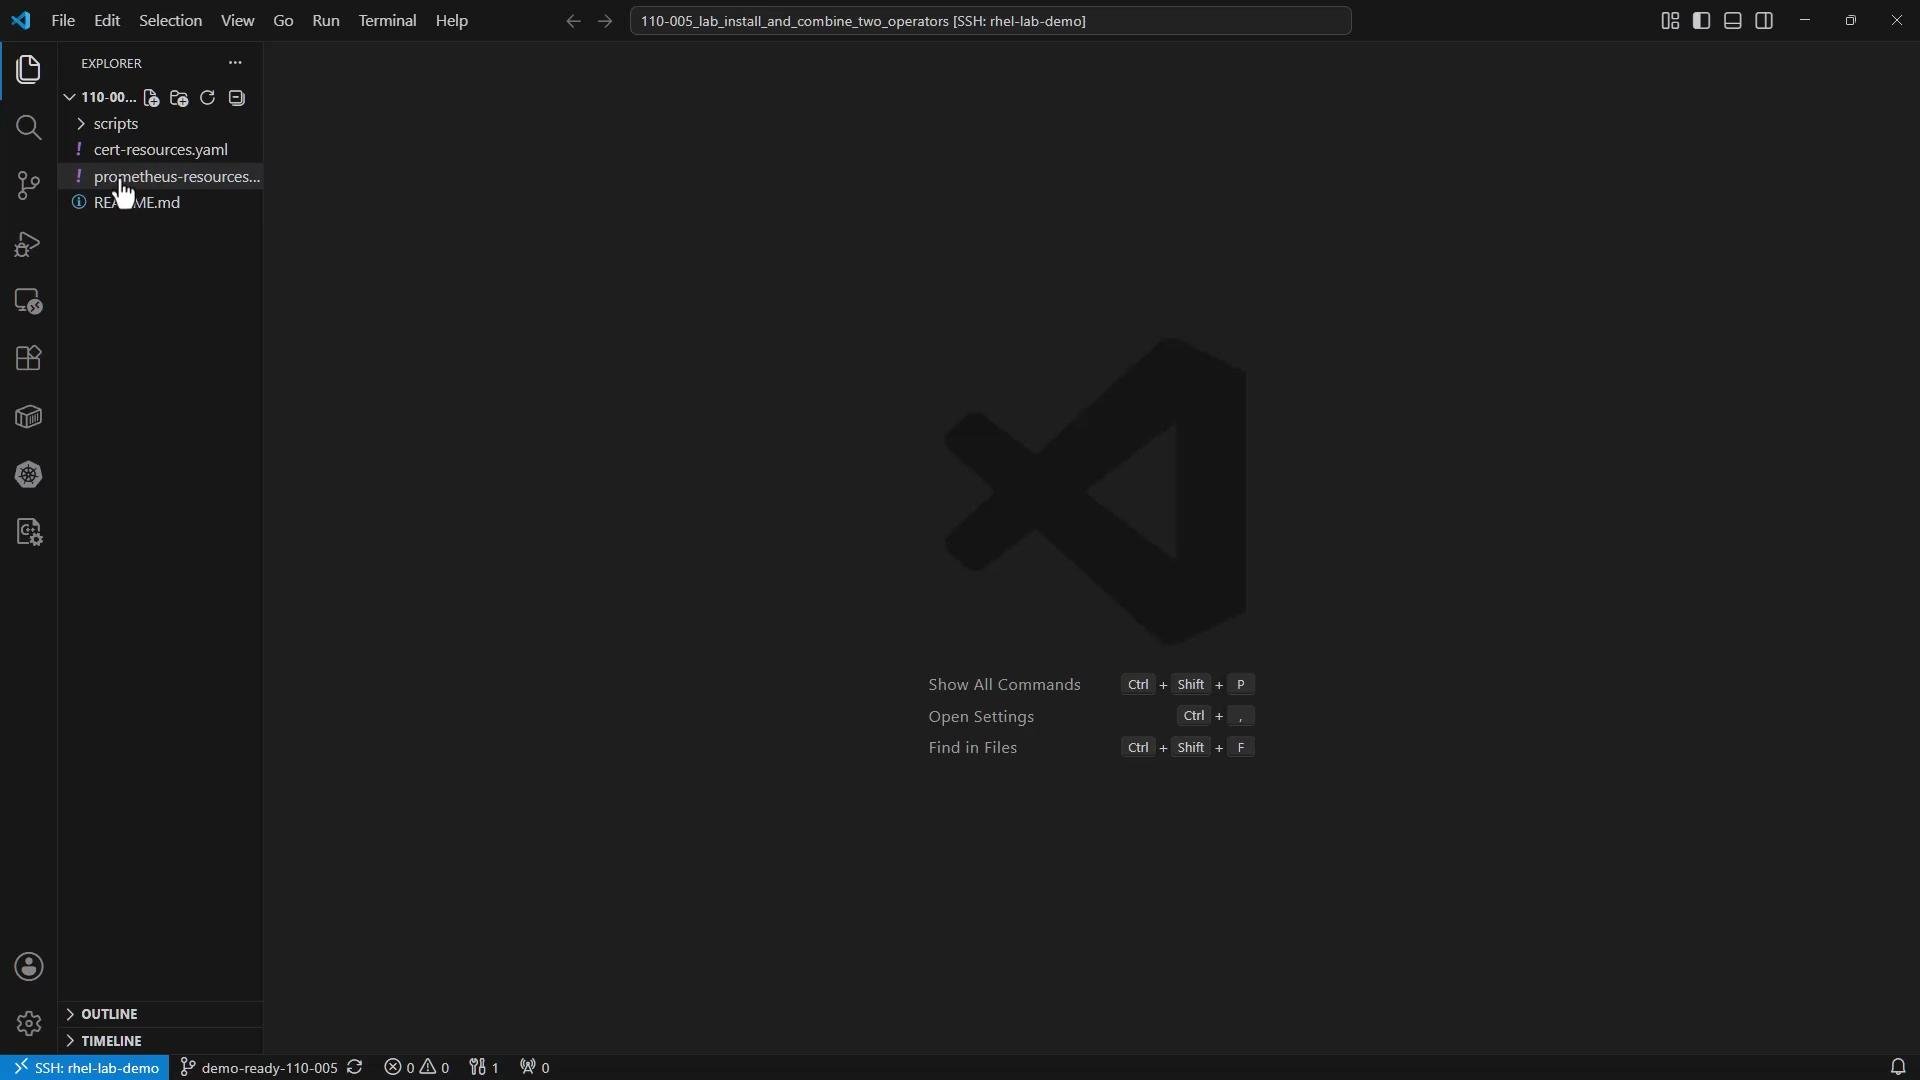Open cert-resources.yaml file
Viewport: 1920px width, 1080px height.
[x=160, y=150]
